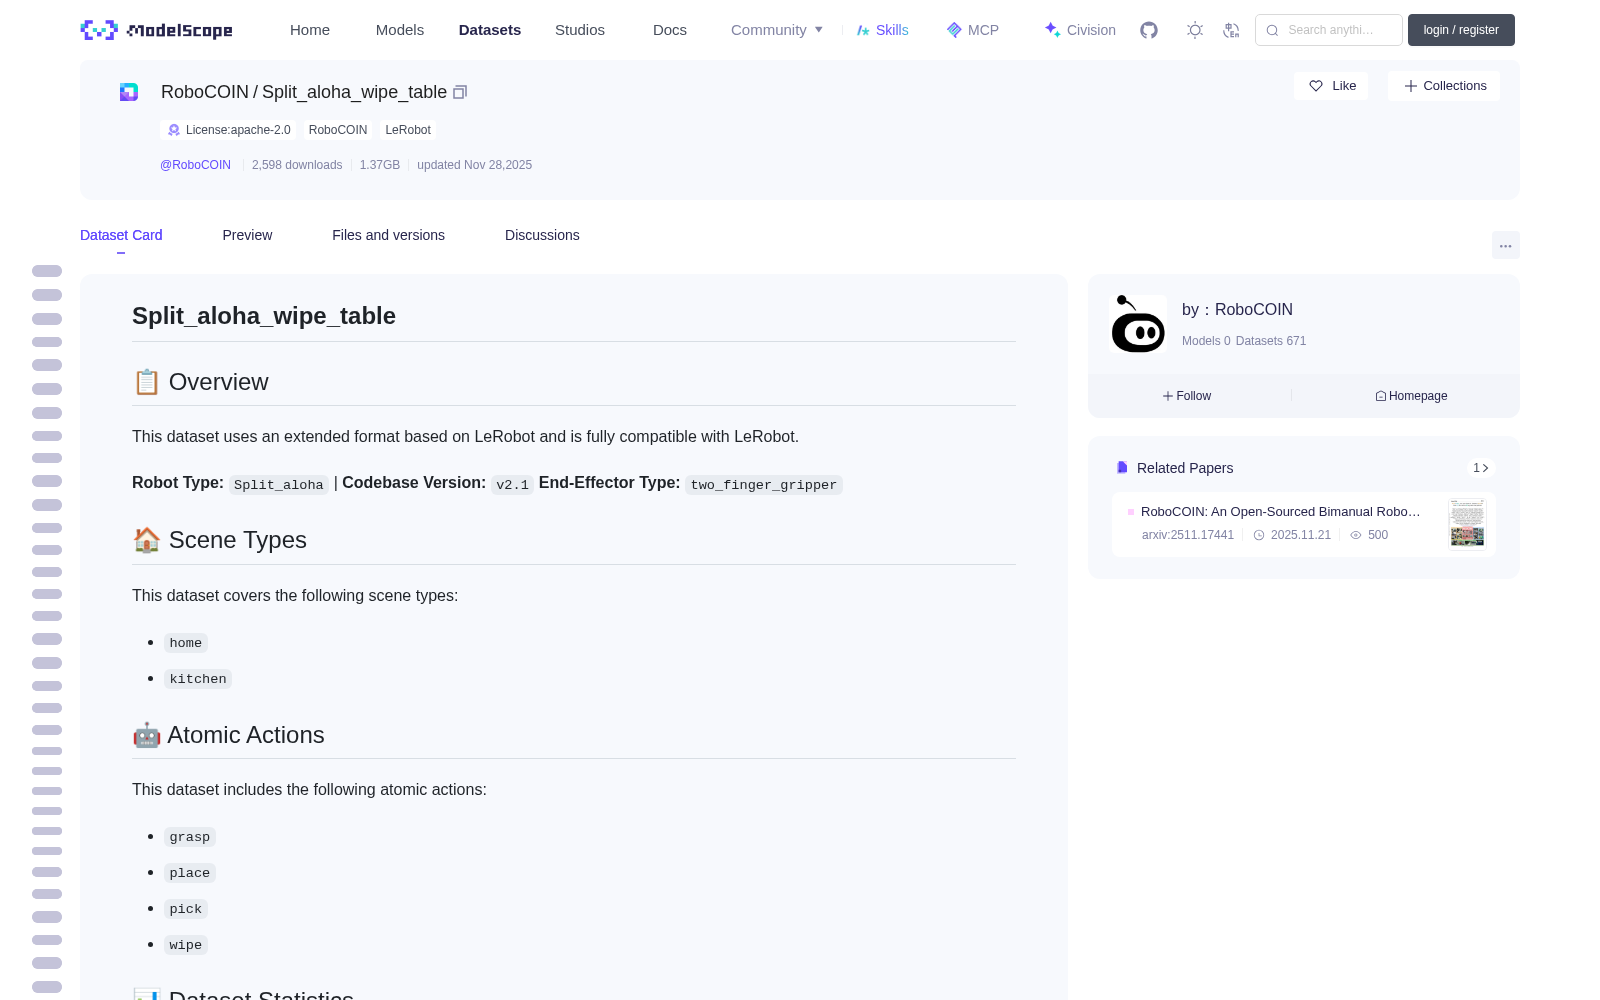Click the wipe atomic action item

click(x=186, y=945)
